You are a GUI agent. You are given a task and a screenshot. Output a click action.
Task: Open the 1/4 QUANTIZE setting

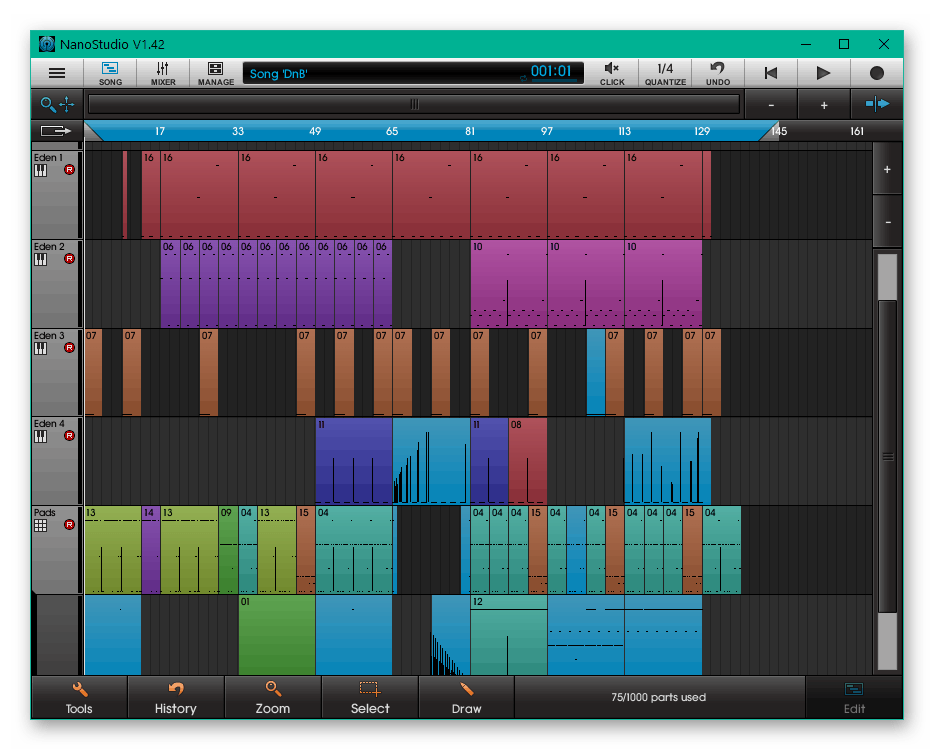(665, 73)
